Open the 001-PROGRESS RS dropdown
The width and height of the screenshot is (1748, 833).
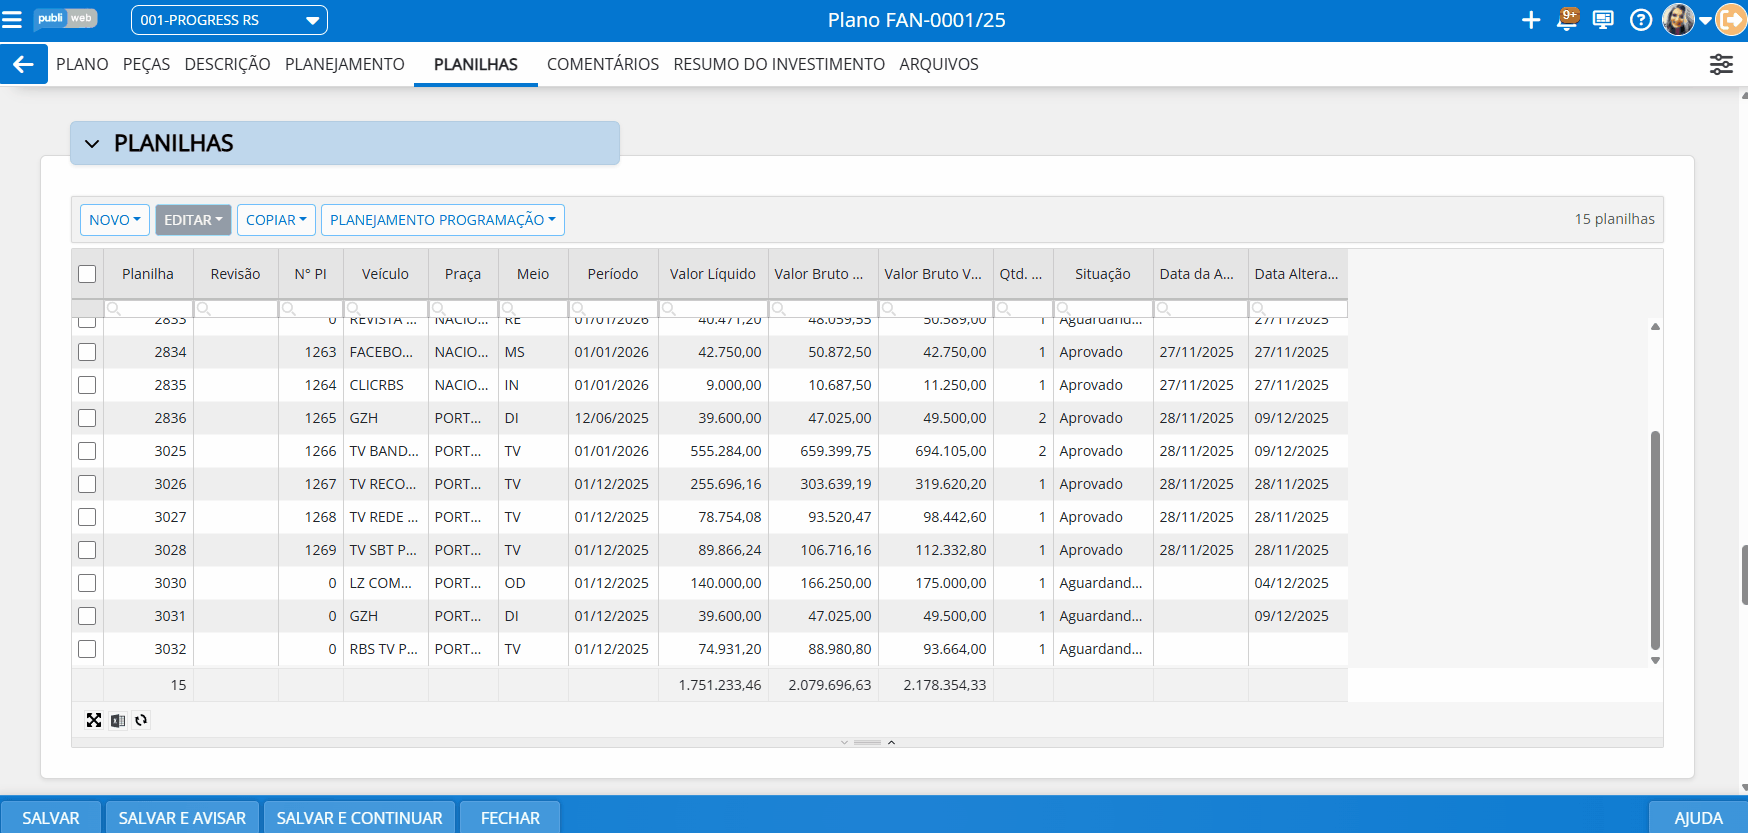[x=229, y=20]
